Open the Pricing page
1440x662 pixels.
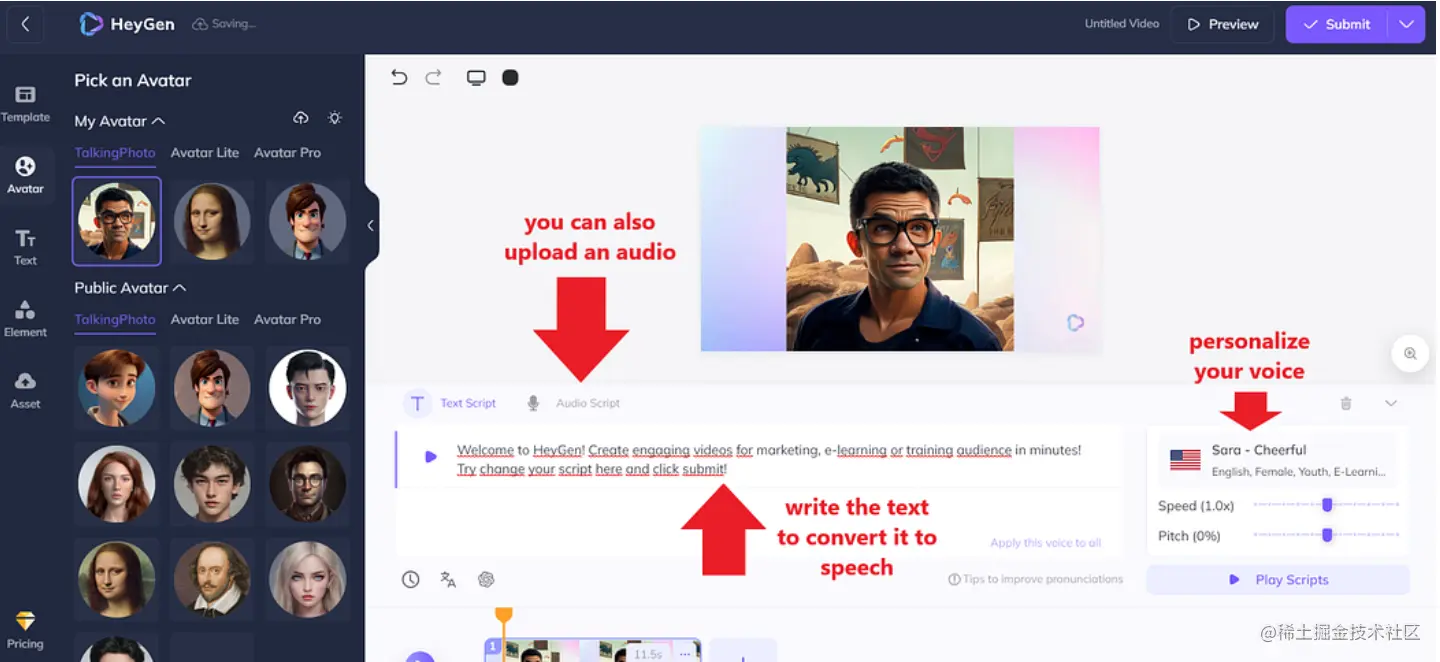[26, 631]
